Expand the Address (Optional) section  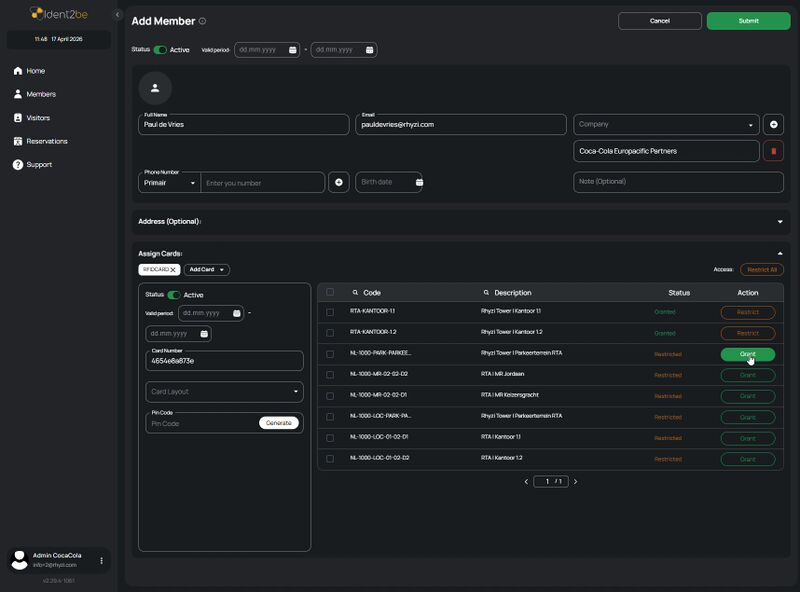[779, 221]
